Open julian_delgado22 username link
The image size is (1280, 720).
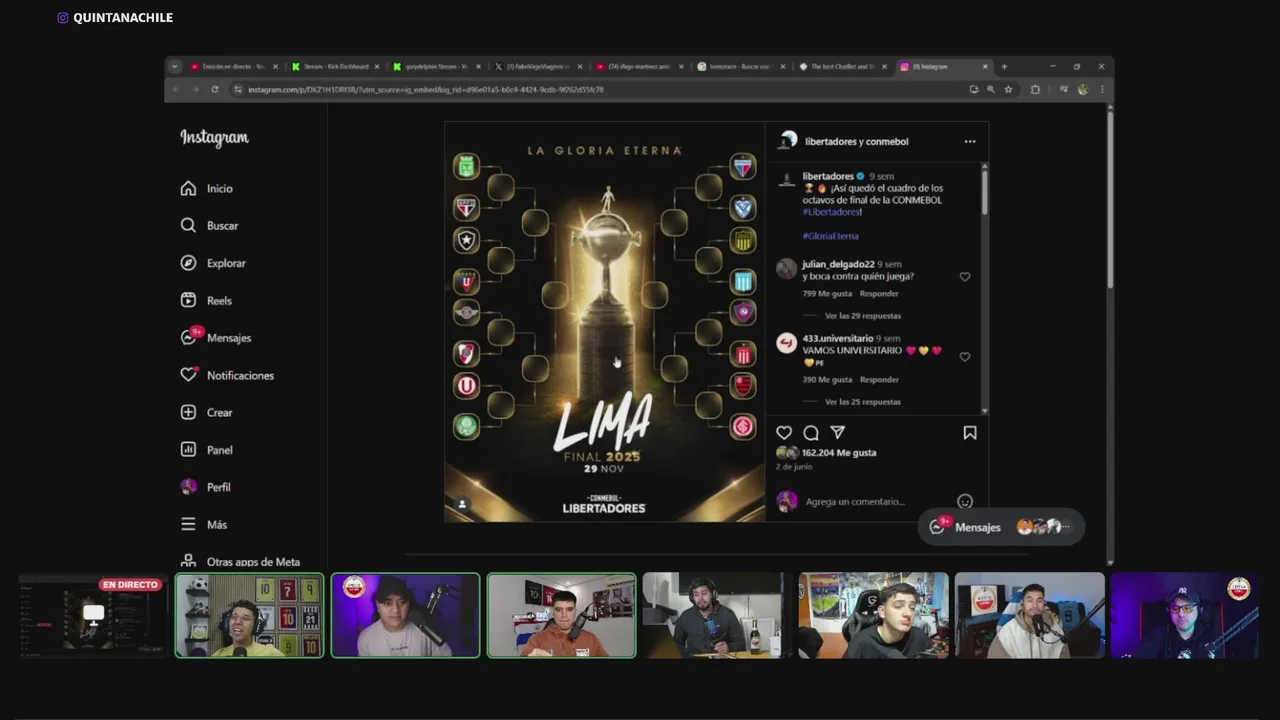[x=838, y=264]
